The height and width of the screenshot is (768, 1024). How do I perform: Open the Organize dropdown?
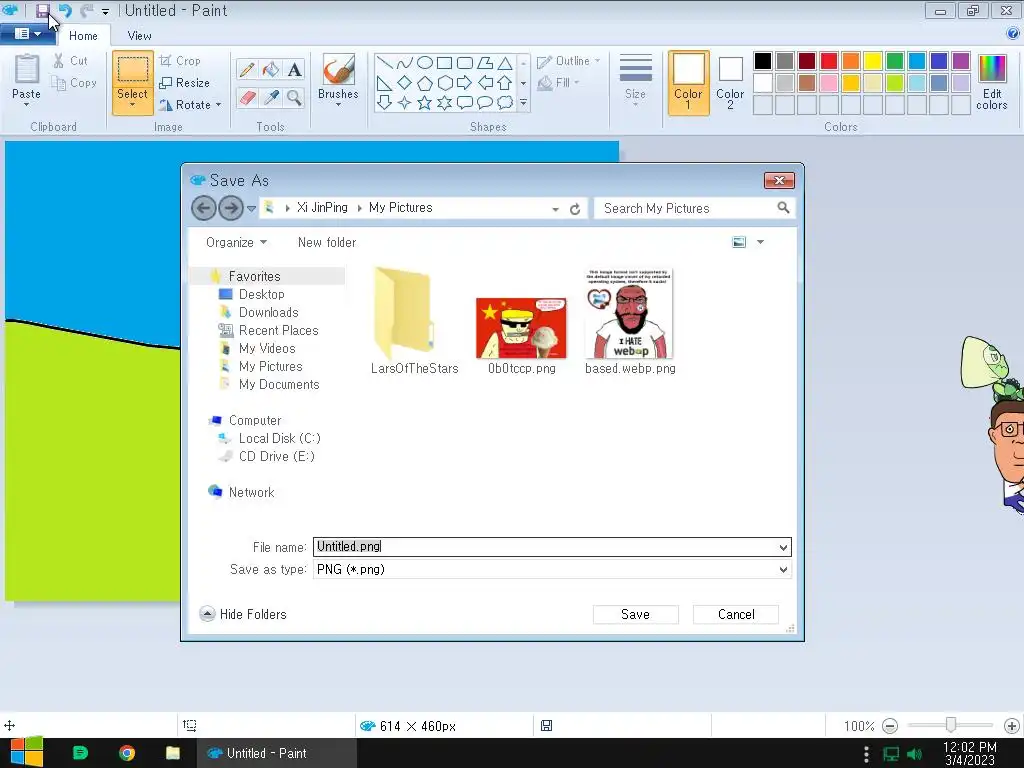236,242
